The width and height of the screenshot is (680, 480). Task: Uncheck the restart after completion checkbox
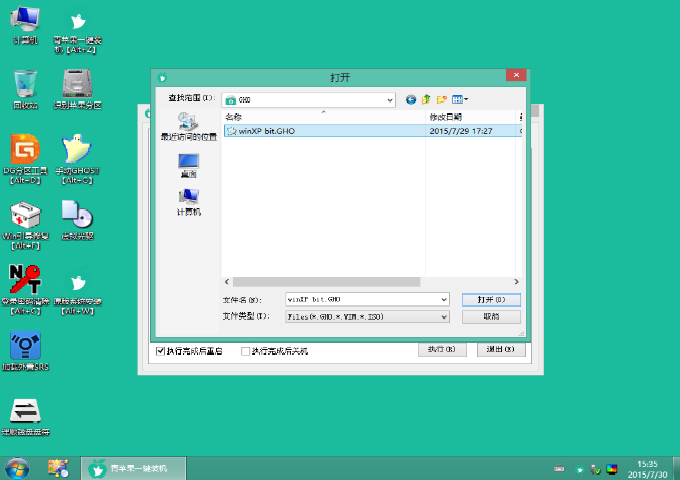pyautogui.click(x=160, y=351)
